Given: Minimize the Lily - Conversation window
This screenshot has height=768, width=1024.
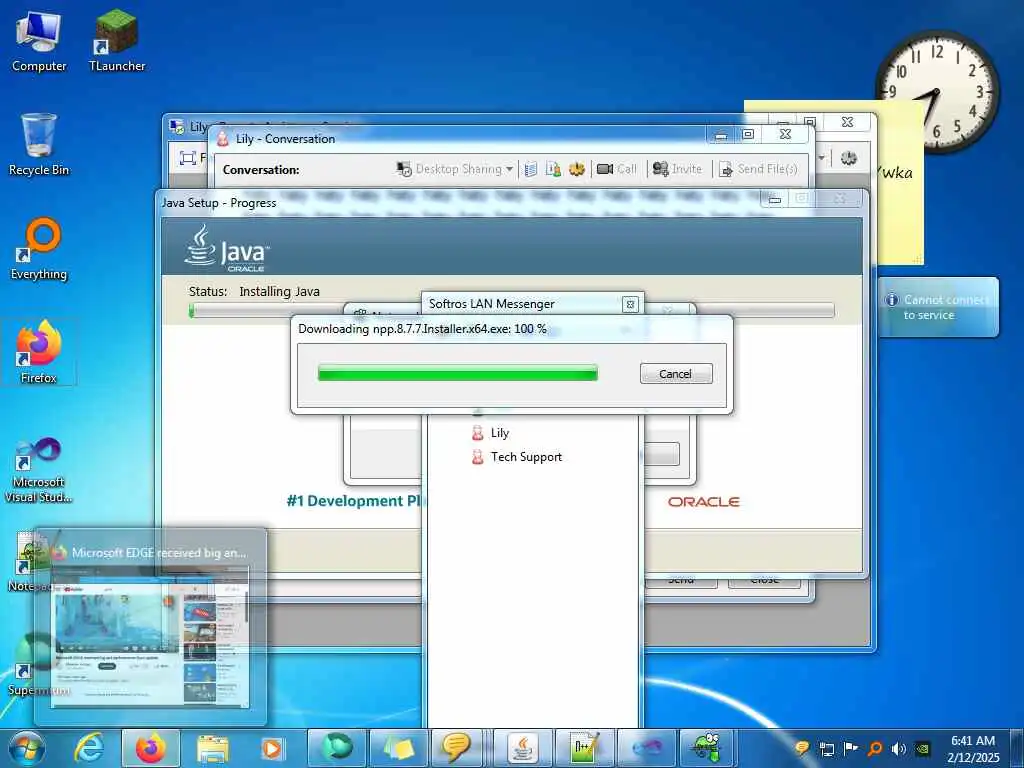Looking at the screenshot, I should click(x=721, y=135).
